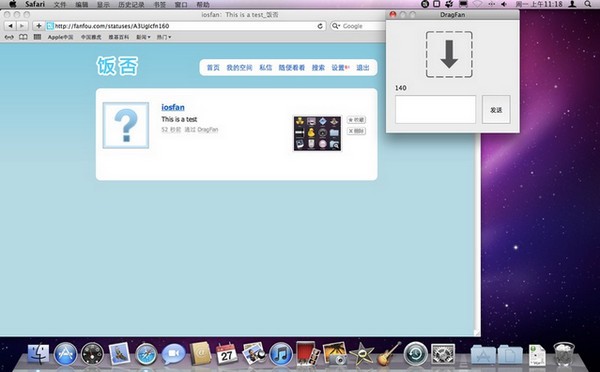Show bookmarks with the open-book icon
This screenshot has width=600, height=372.
[x=23, y=37]
